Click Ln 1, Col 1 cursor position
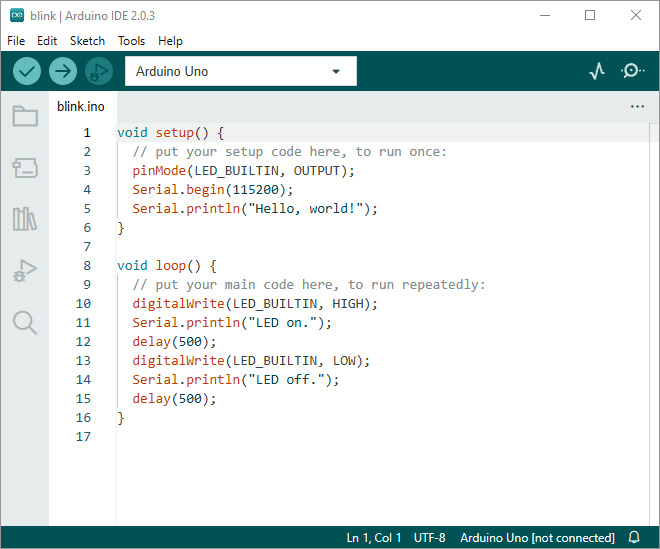The image size is (660, 549). point(374,538)
